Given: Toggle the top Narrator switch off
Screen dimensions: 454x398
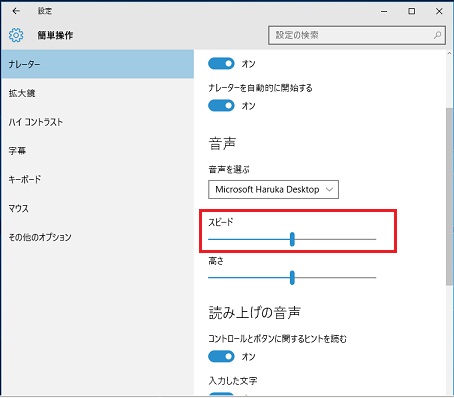Looking at the screenshot, I should (221, 63).
